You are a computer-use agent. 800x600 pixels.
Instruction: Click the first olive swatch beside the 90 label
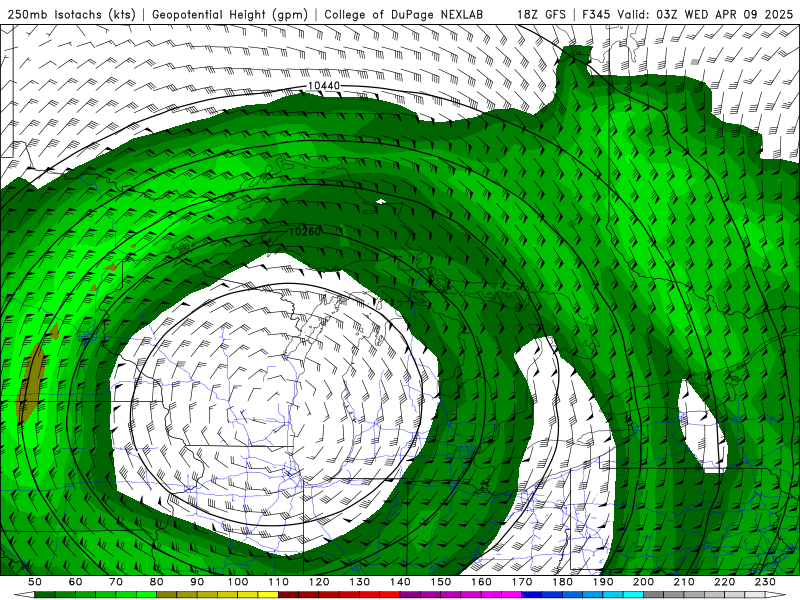[x=166, y=595]
